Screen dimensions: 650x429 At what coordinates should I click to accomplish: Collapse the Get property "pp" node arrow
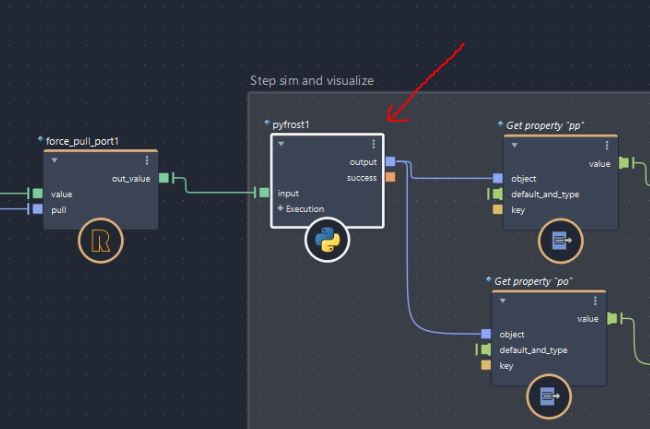514,145
